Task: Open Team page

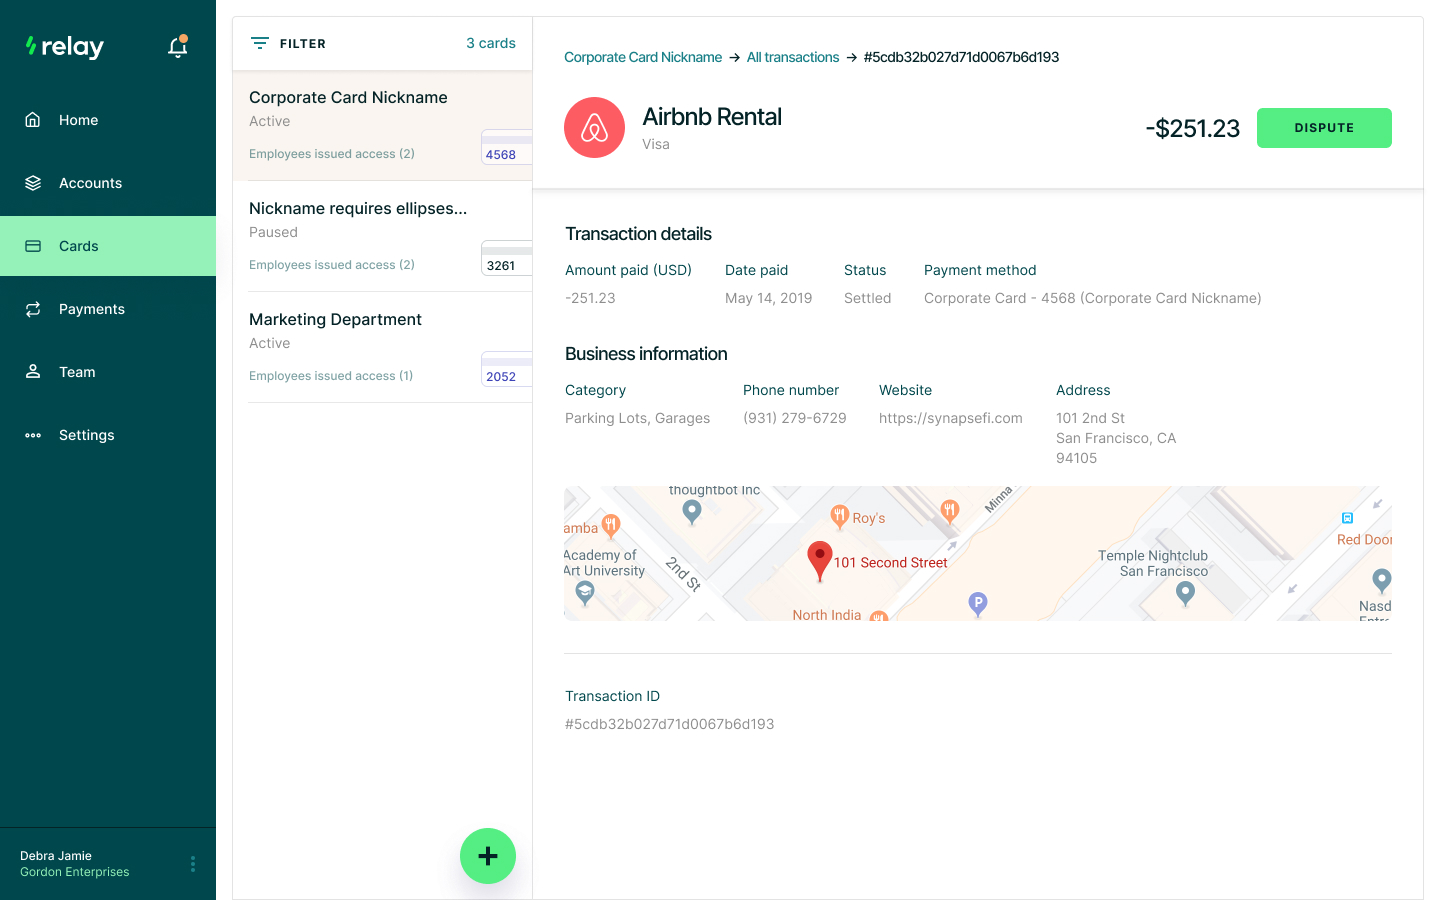Action: coord(108,372)
